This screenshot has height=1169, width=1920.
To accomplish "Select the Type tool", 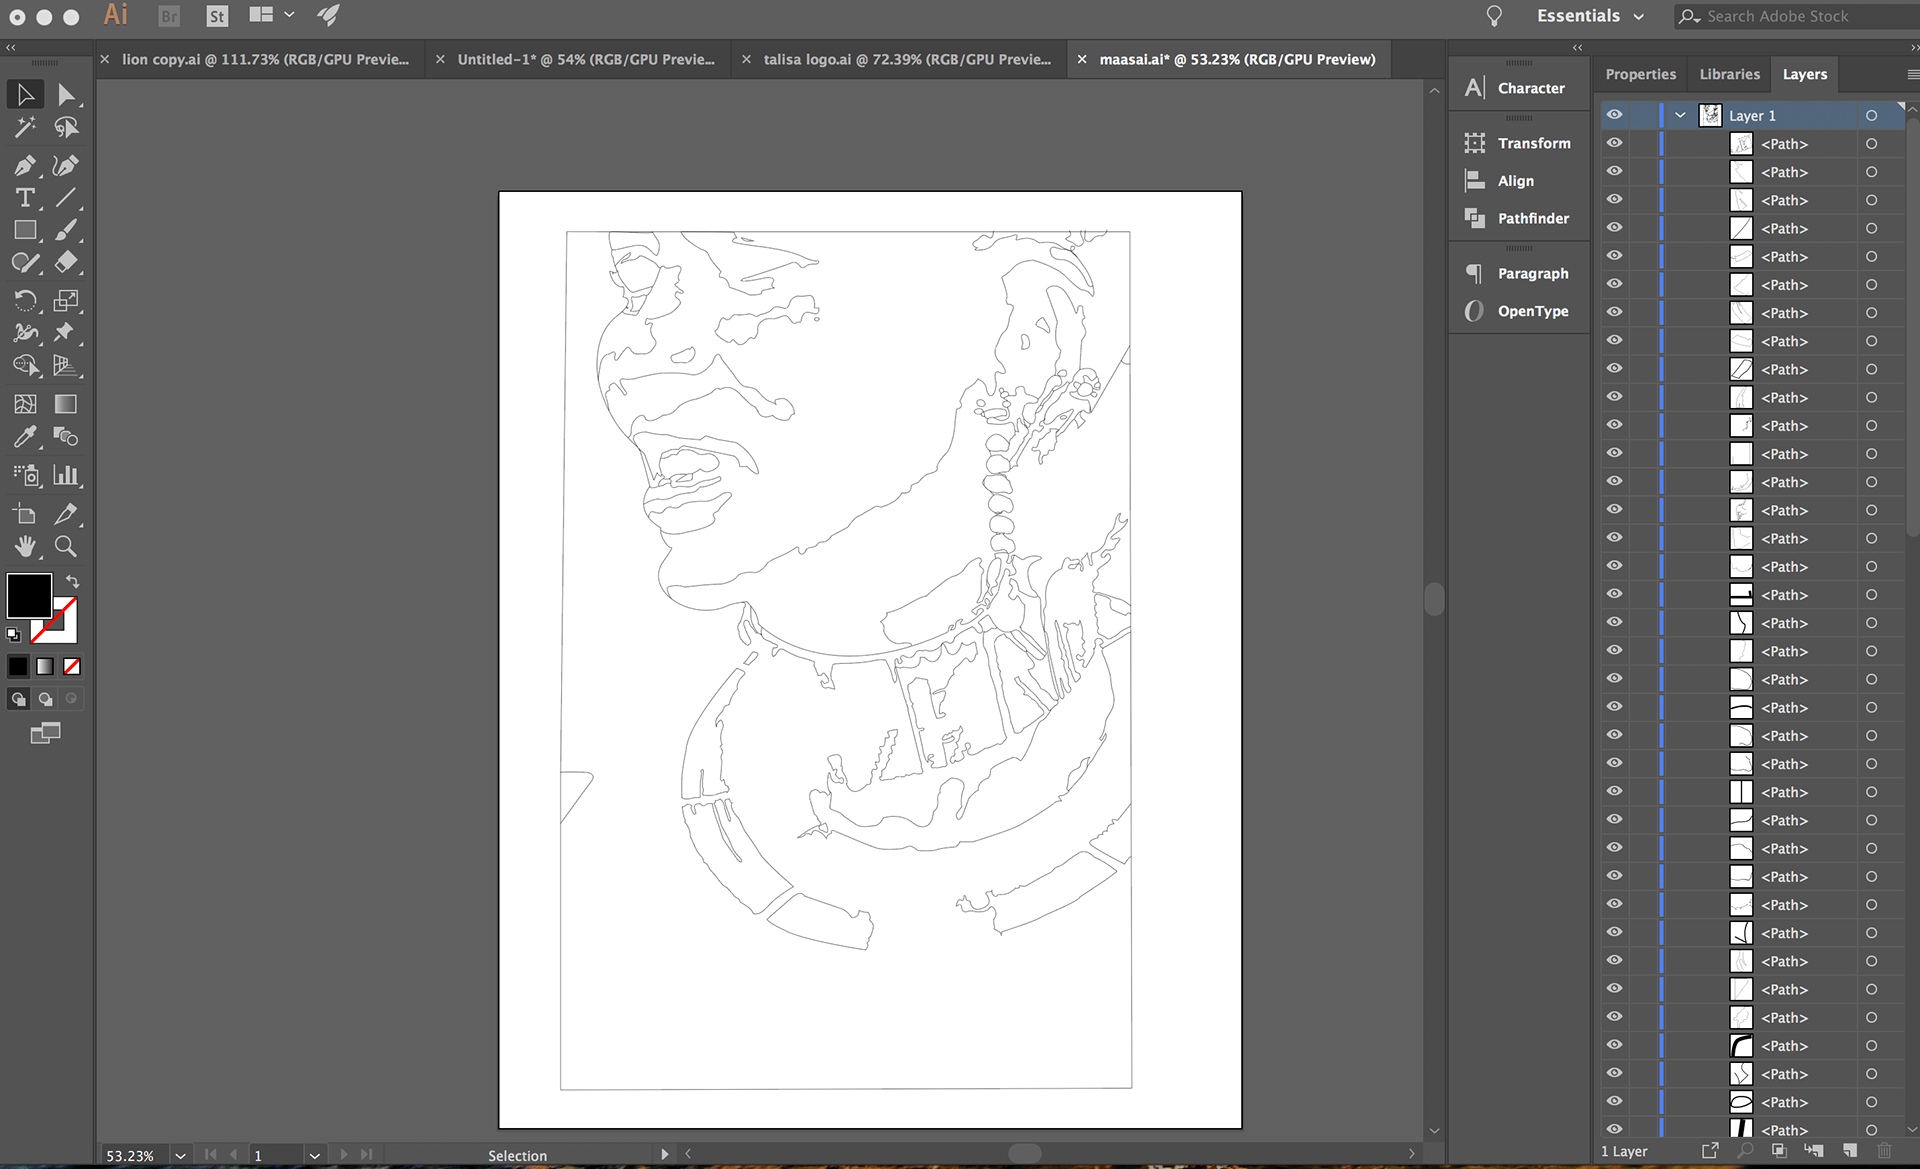I will pyautogui.click(x=25, y=198).
